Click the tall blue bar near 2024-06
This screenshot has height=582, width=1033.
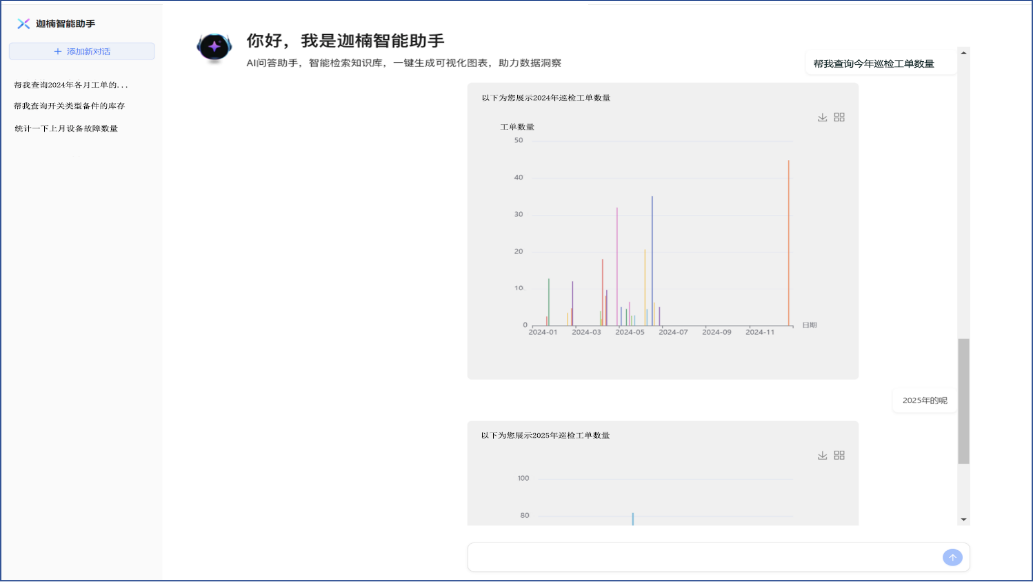(652, 260)
